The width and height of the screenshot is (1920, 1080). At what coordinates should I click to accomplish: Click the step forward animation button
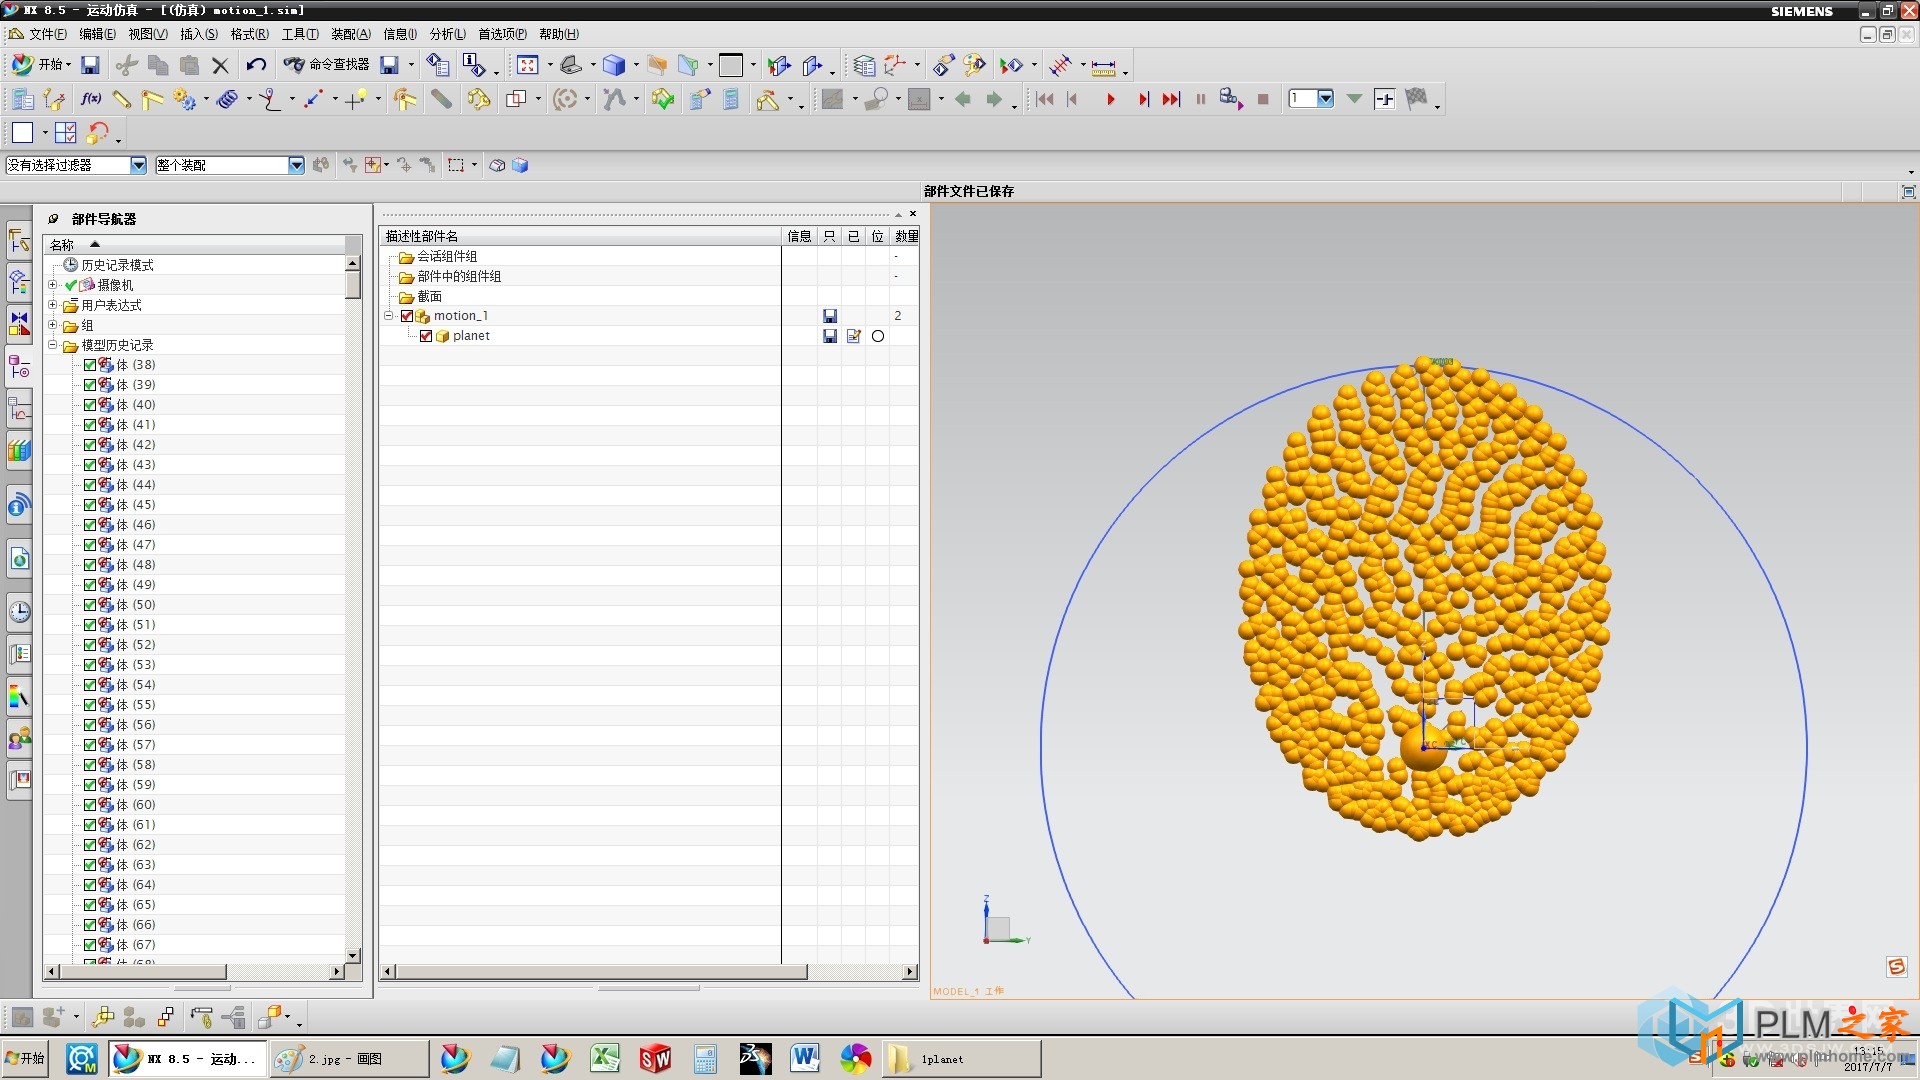point(1143,99)
